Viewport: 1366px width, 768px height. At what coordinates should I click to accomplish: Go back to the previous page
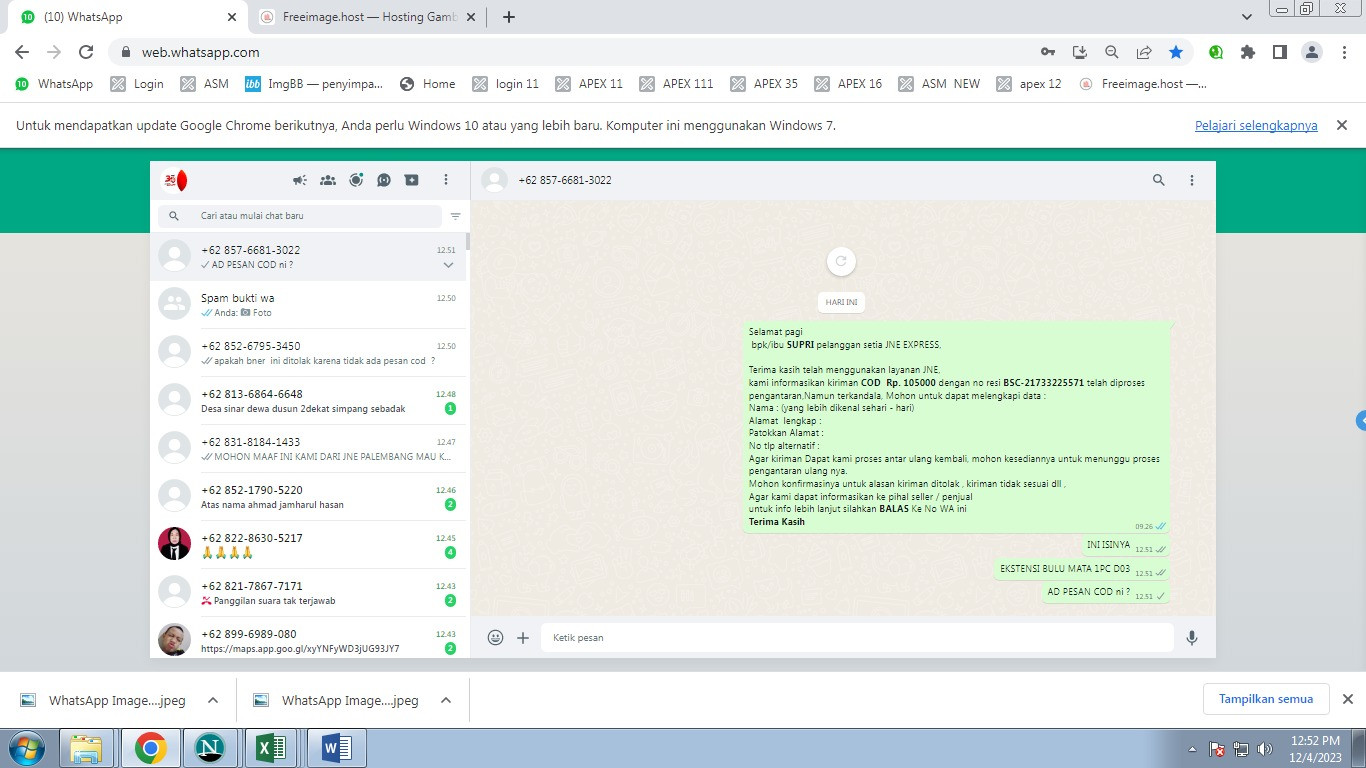pyautogui.click(x=22, y=52)
